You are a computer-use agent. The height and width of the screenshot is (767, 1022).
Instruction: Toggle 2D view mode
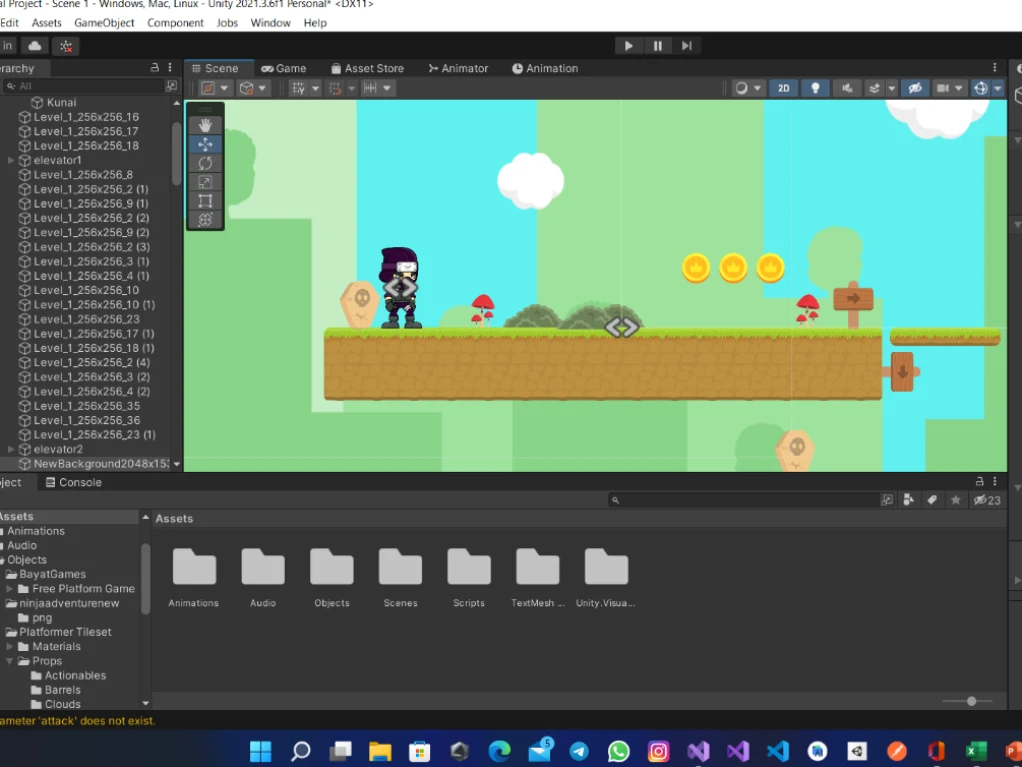pos(784,88)
